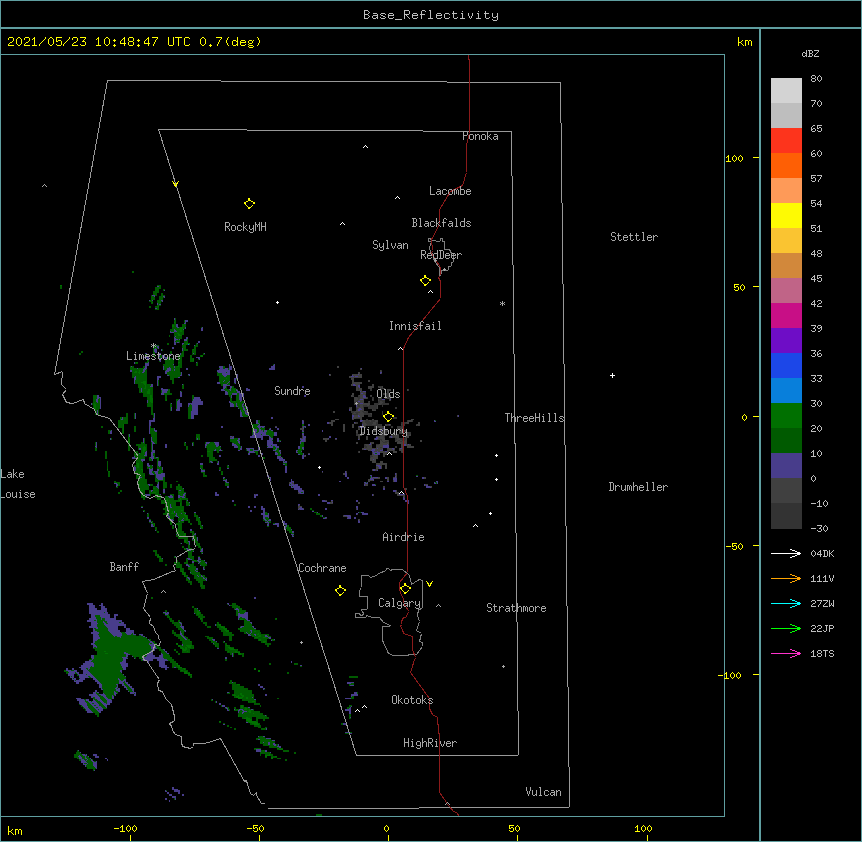Click the Cochrane town label
Screen dimensions: 862x842
pyautogui.click(x=322, y=568)
